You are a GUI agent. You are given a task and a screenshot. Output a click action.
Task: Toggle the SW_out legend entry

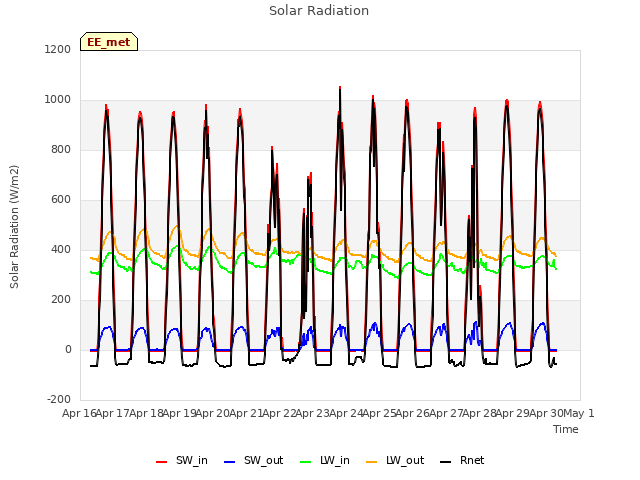(253, 461)
